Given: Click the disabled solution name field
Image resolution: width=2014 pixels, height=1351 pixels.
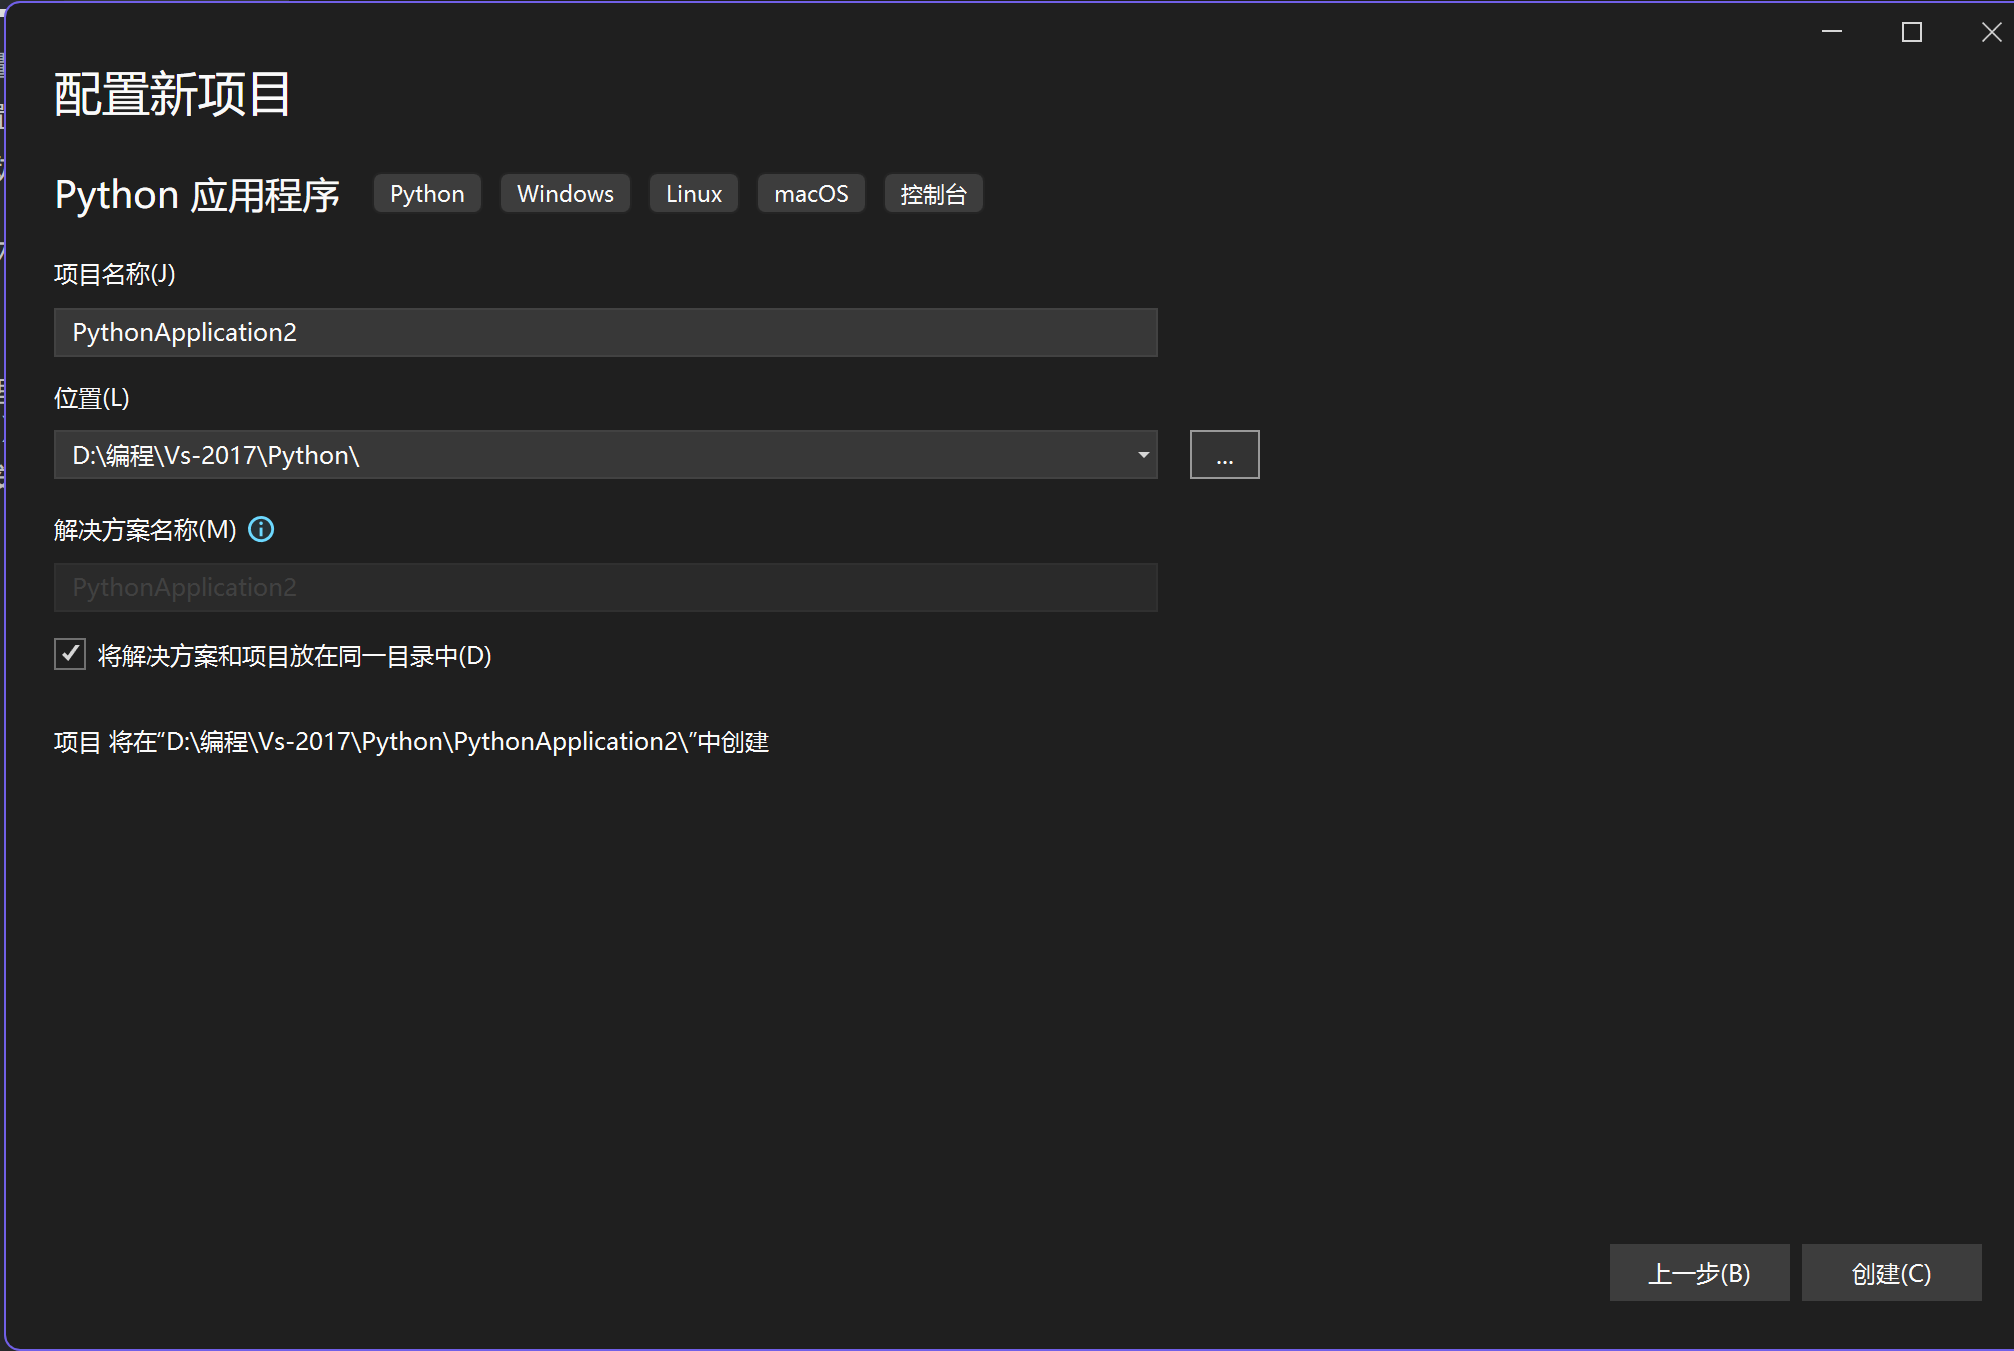Looking at the screenshot, I should [x=605, y=587].
